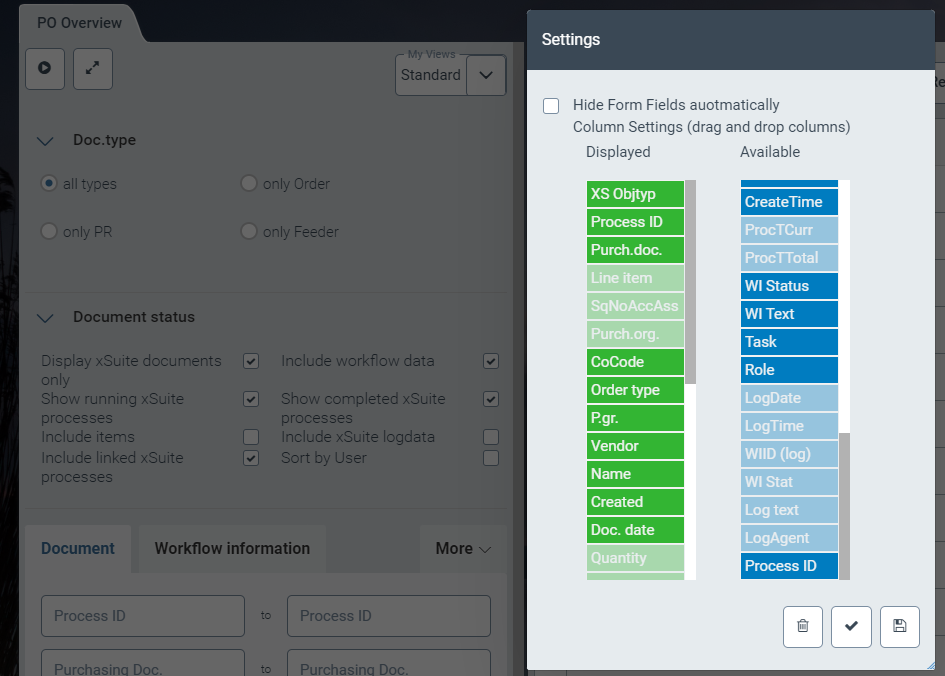
Task: Click the floppy disk save icon
Action: point(899,626)
